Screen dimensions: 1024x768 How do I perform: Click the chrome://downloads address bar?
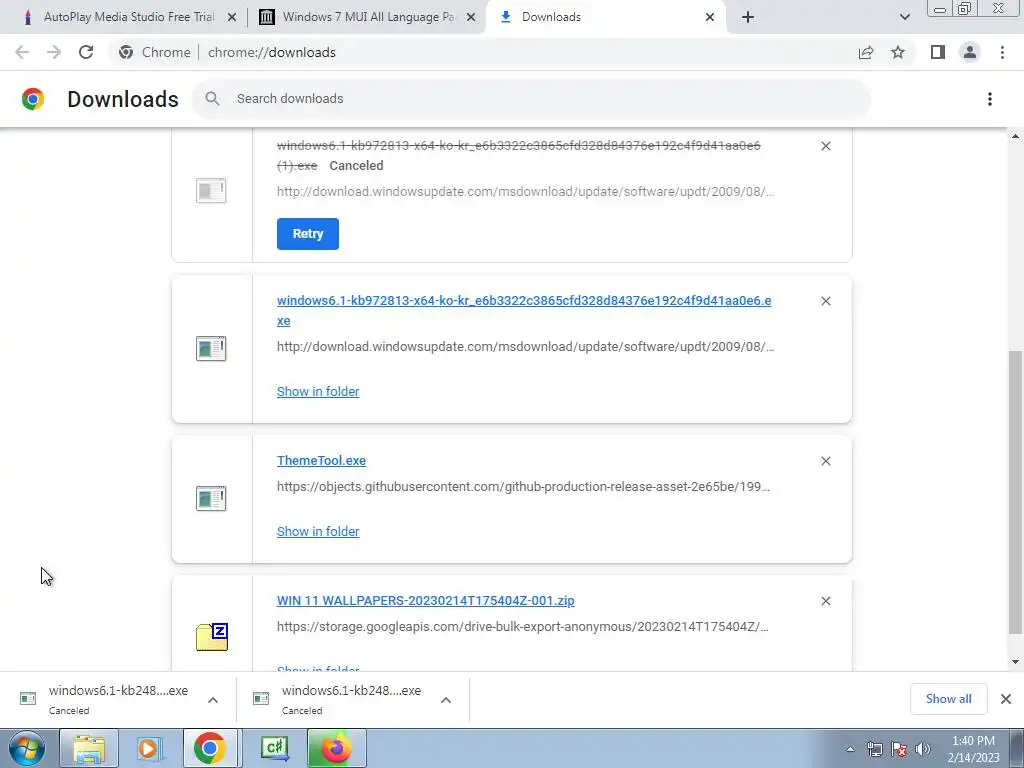pos(272,52)
